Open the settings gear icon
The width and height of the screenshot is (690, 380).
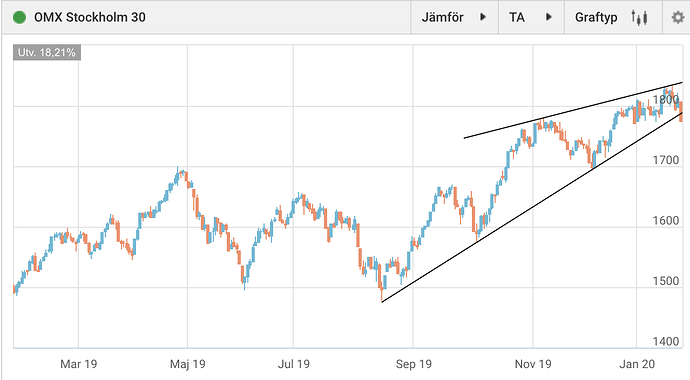point(678,18)
